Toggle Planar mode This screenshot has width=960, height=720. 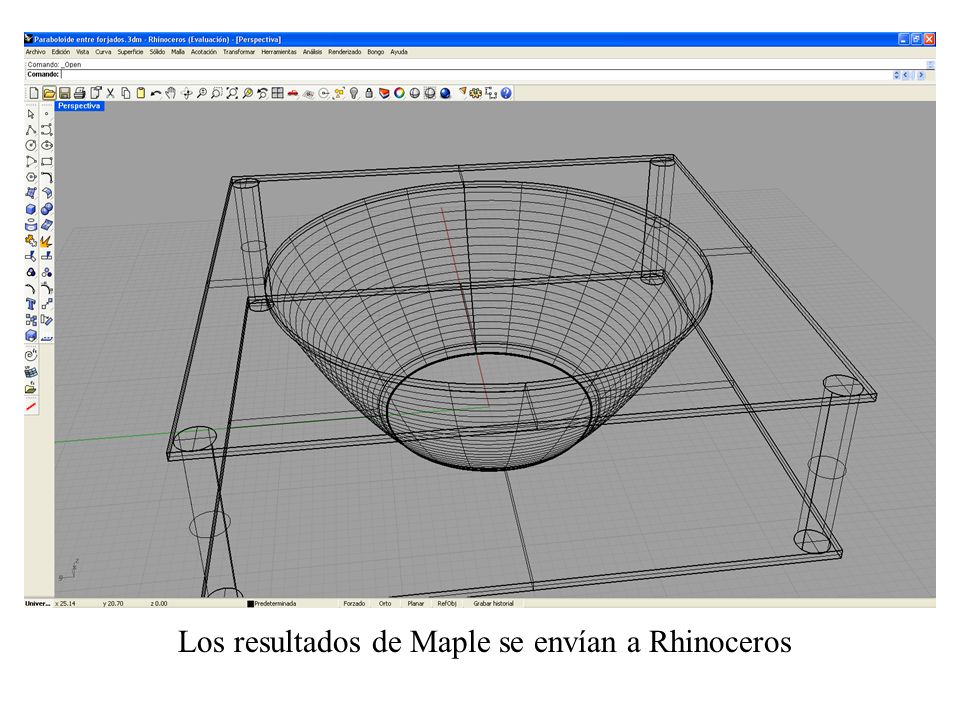click(416, 604)
